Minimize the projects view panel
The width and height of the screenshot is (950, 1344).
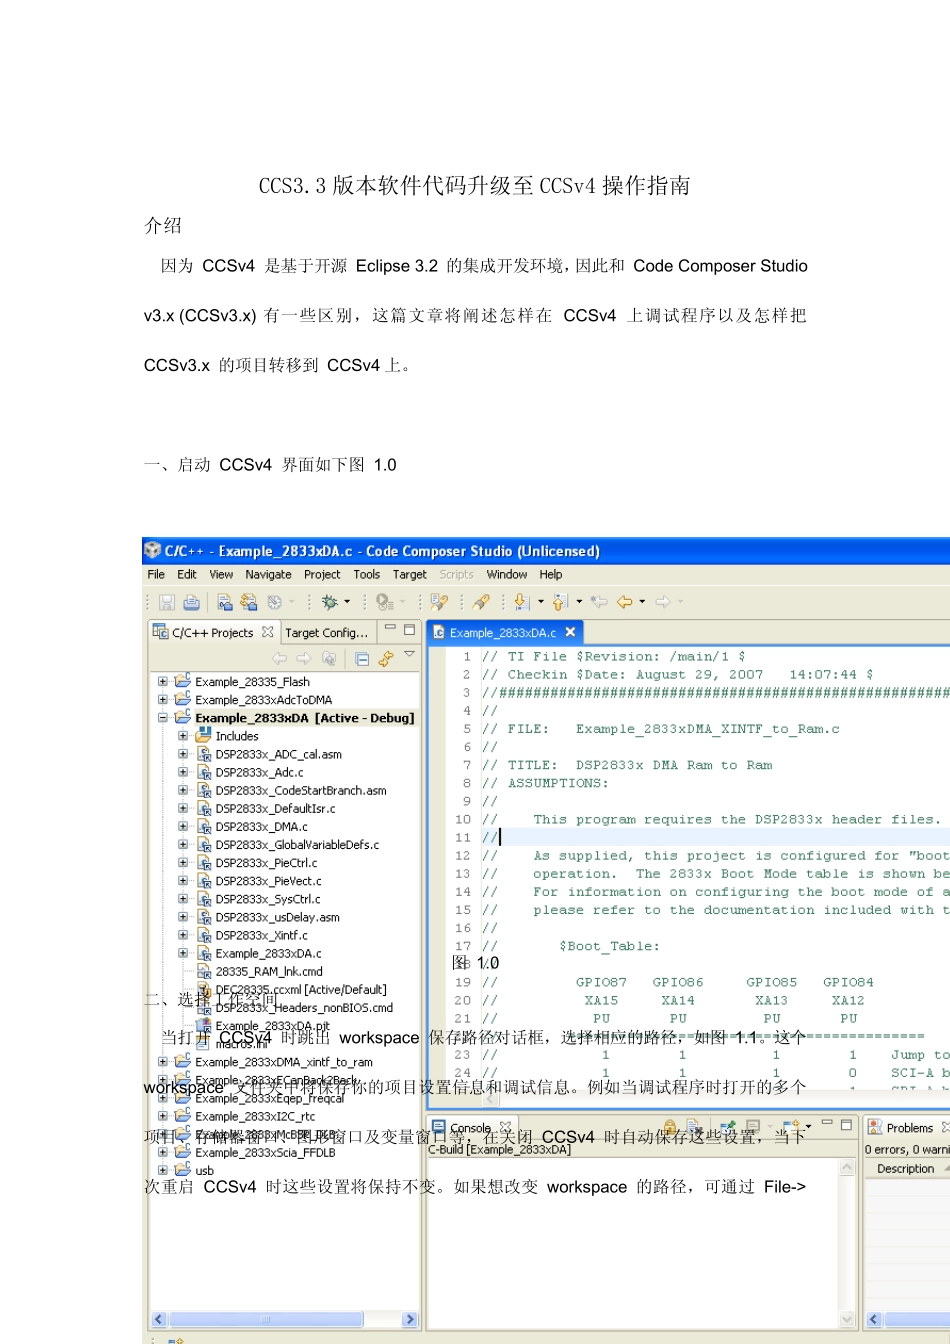pyautogui.click(x=390, y=629)
